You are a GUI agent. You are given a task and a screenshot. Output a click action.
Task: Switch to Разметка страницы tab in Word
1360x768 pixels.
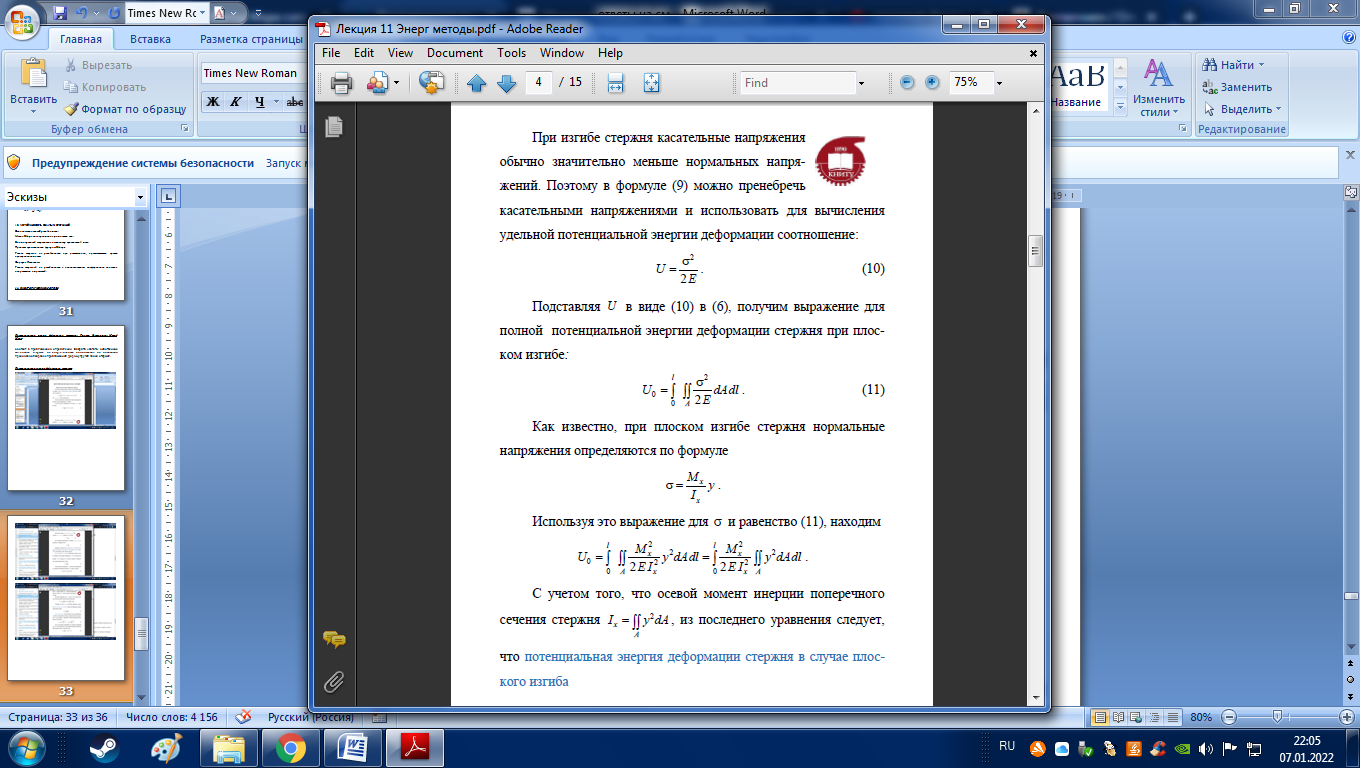[251, 39]
